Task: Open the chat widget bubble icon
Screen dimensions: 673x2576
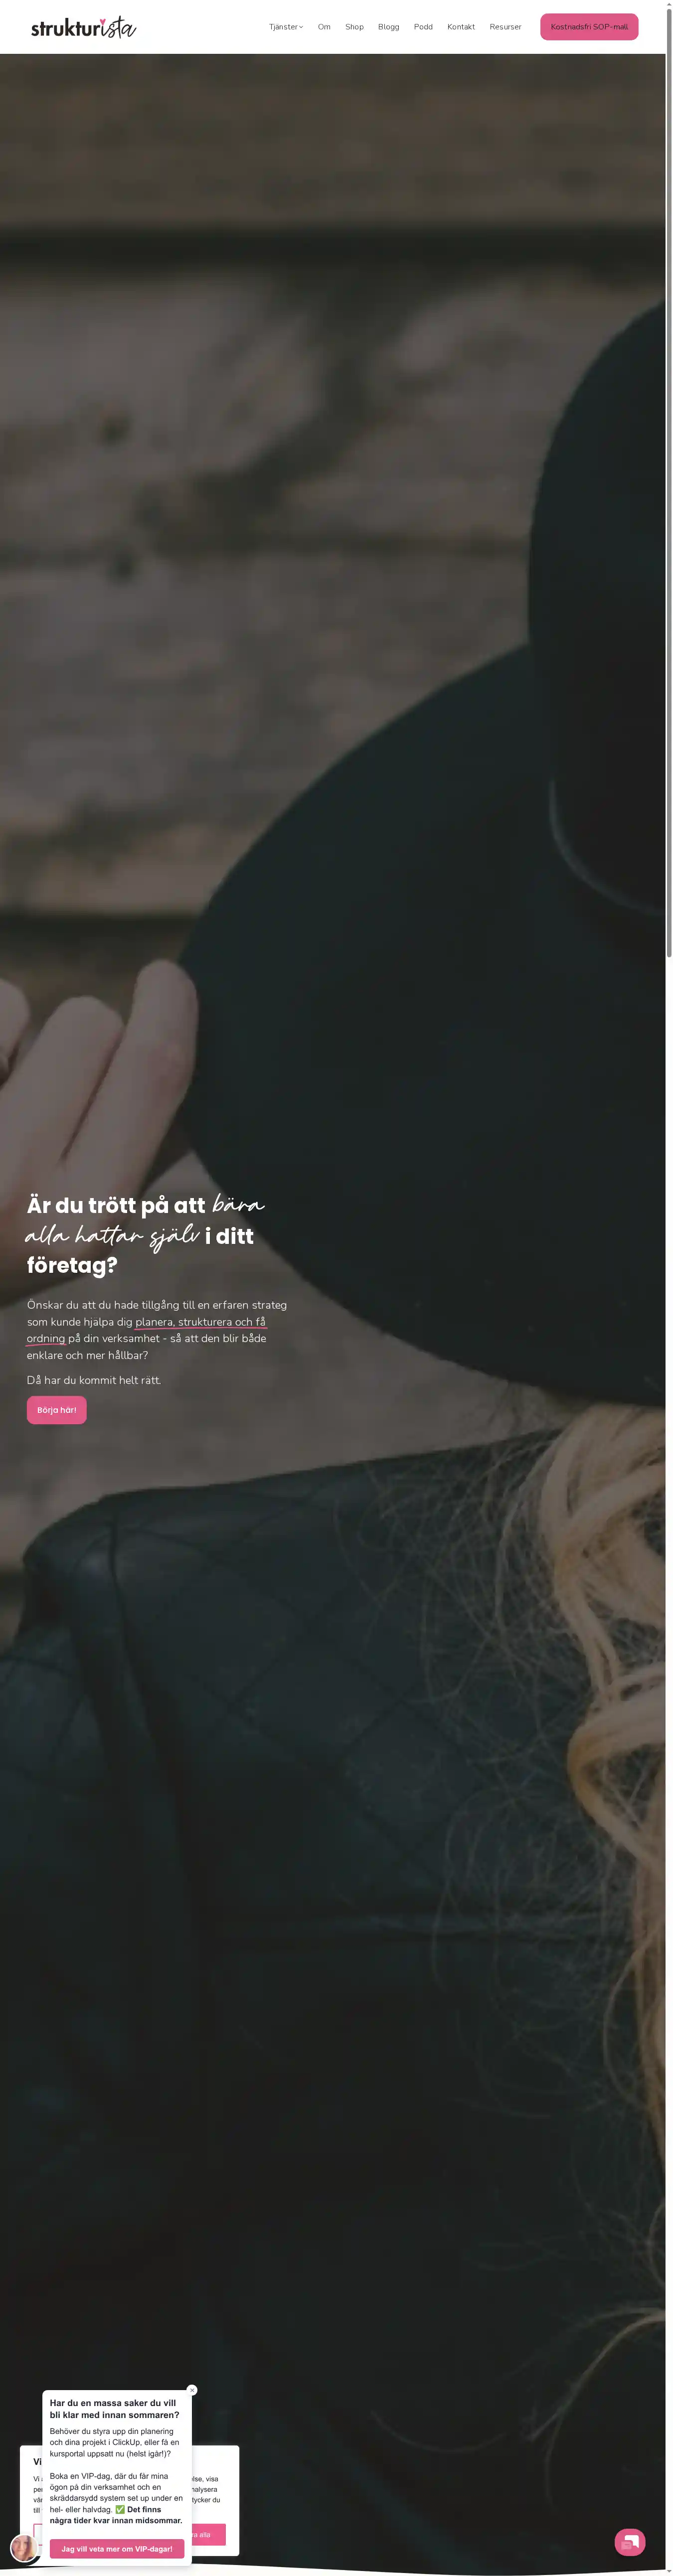Action: click(629, 2541)
